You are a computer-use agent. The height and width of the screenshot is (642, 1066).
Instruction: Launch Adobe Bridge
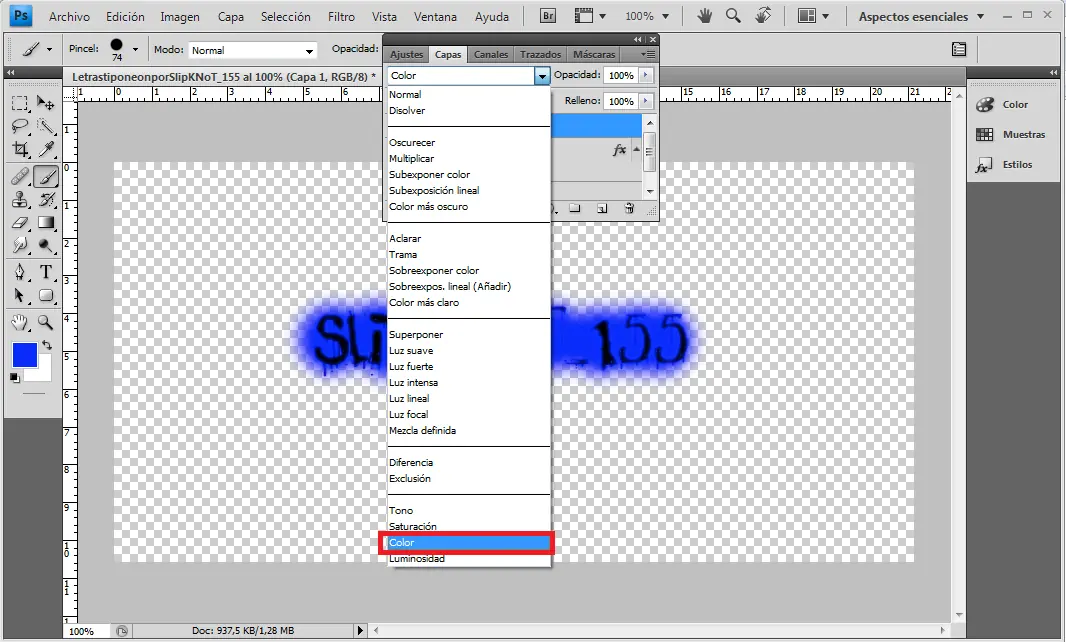click(x=547, y=16)
